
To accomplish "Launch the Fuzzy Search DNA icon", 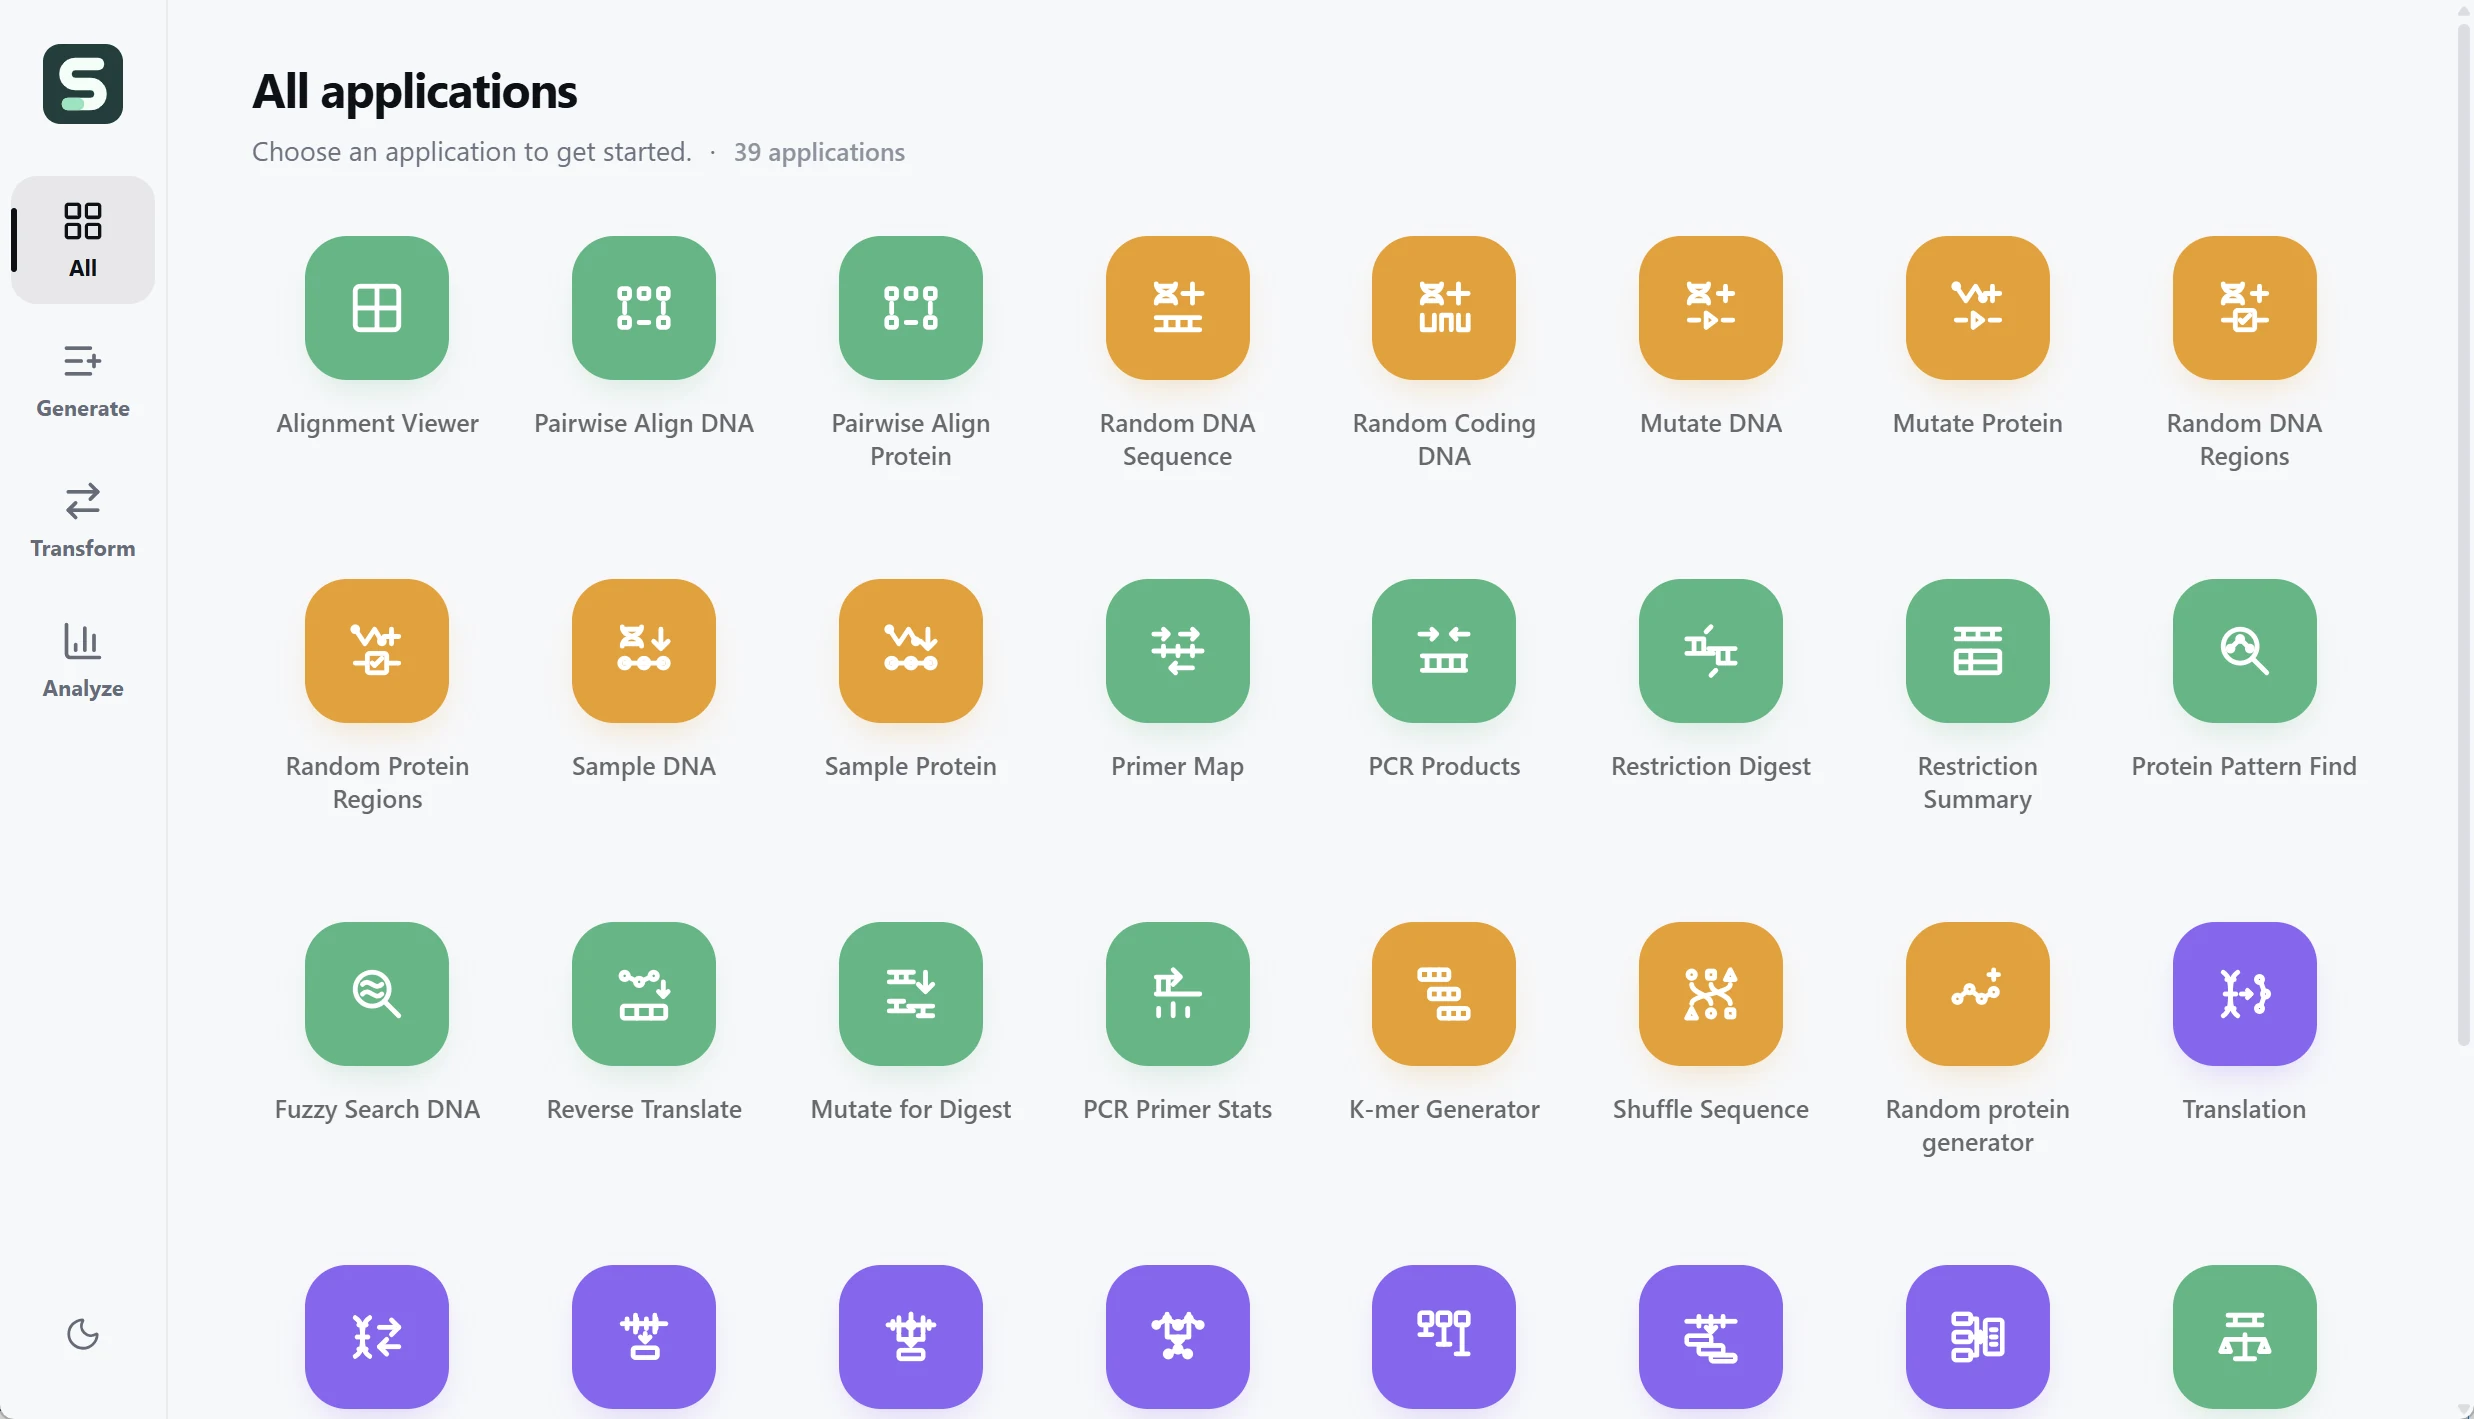I will coord(377,994).
